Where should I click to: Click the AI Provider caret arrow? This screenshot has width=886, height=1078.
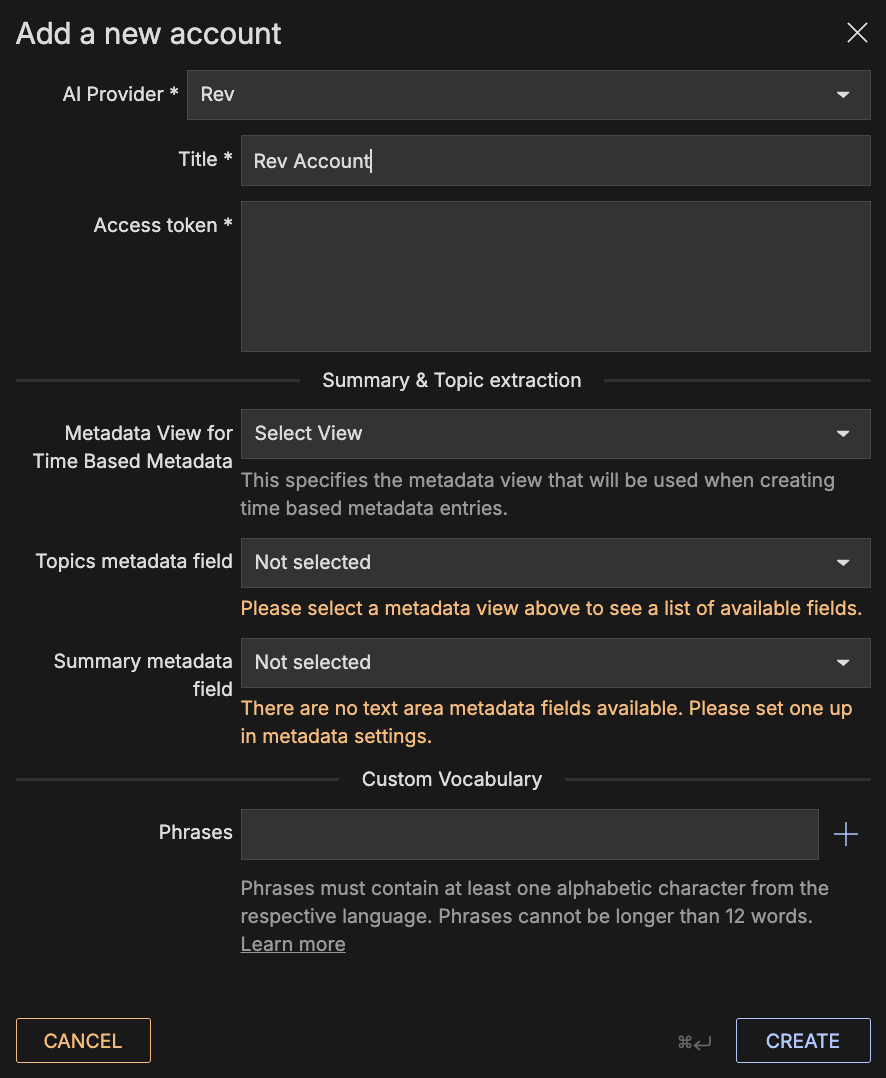click(843, 95)
